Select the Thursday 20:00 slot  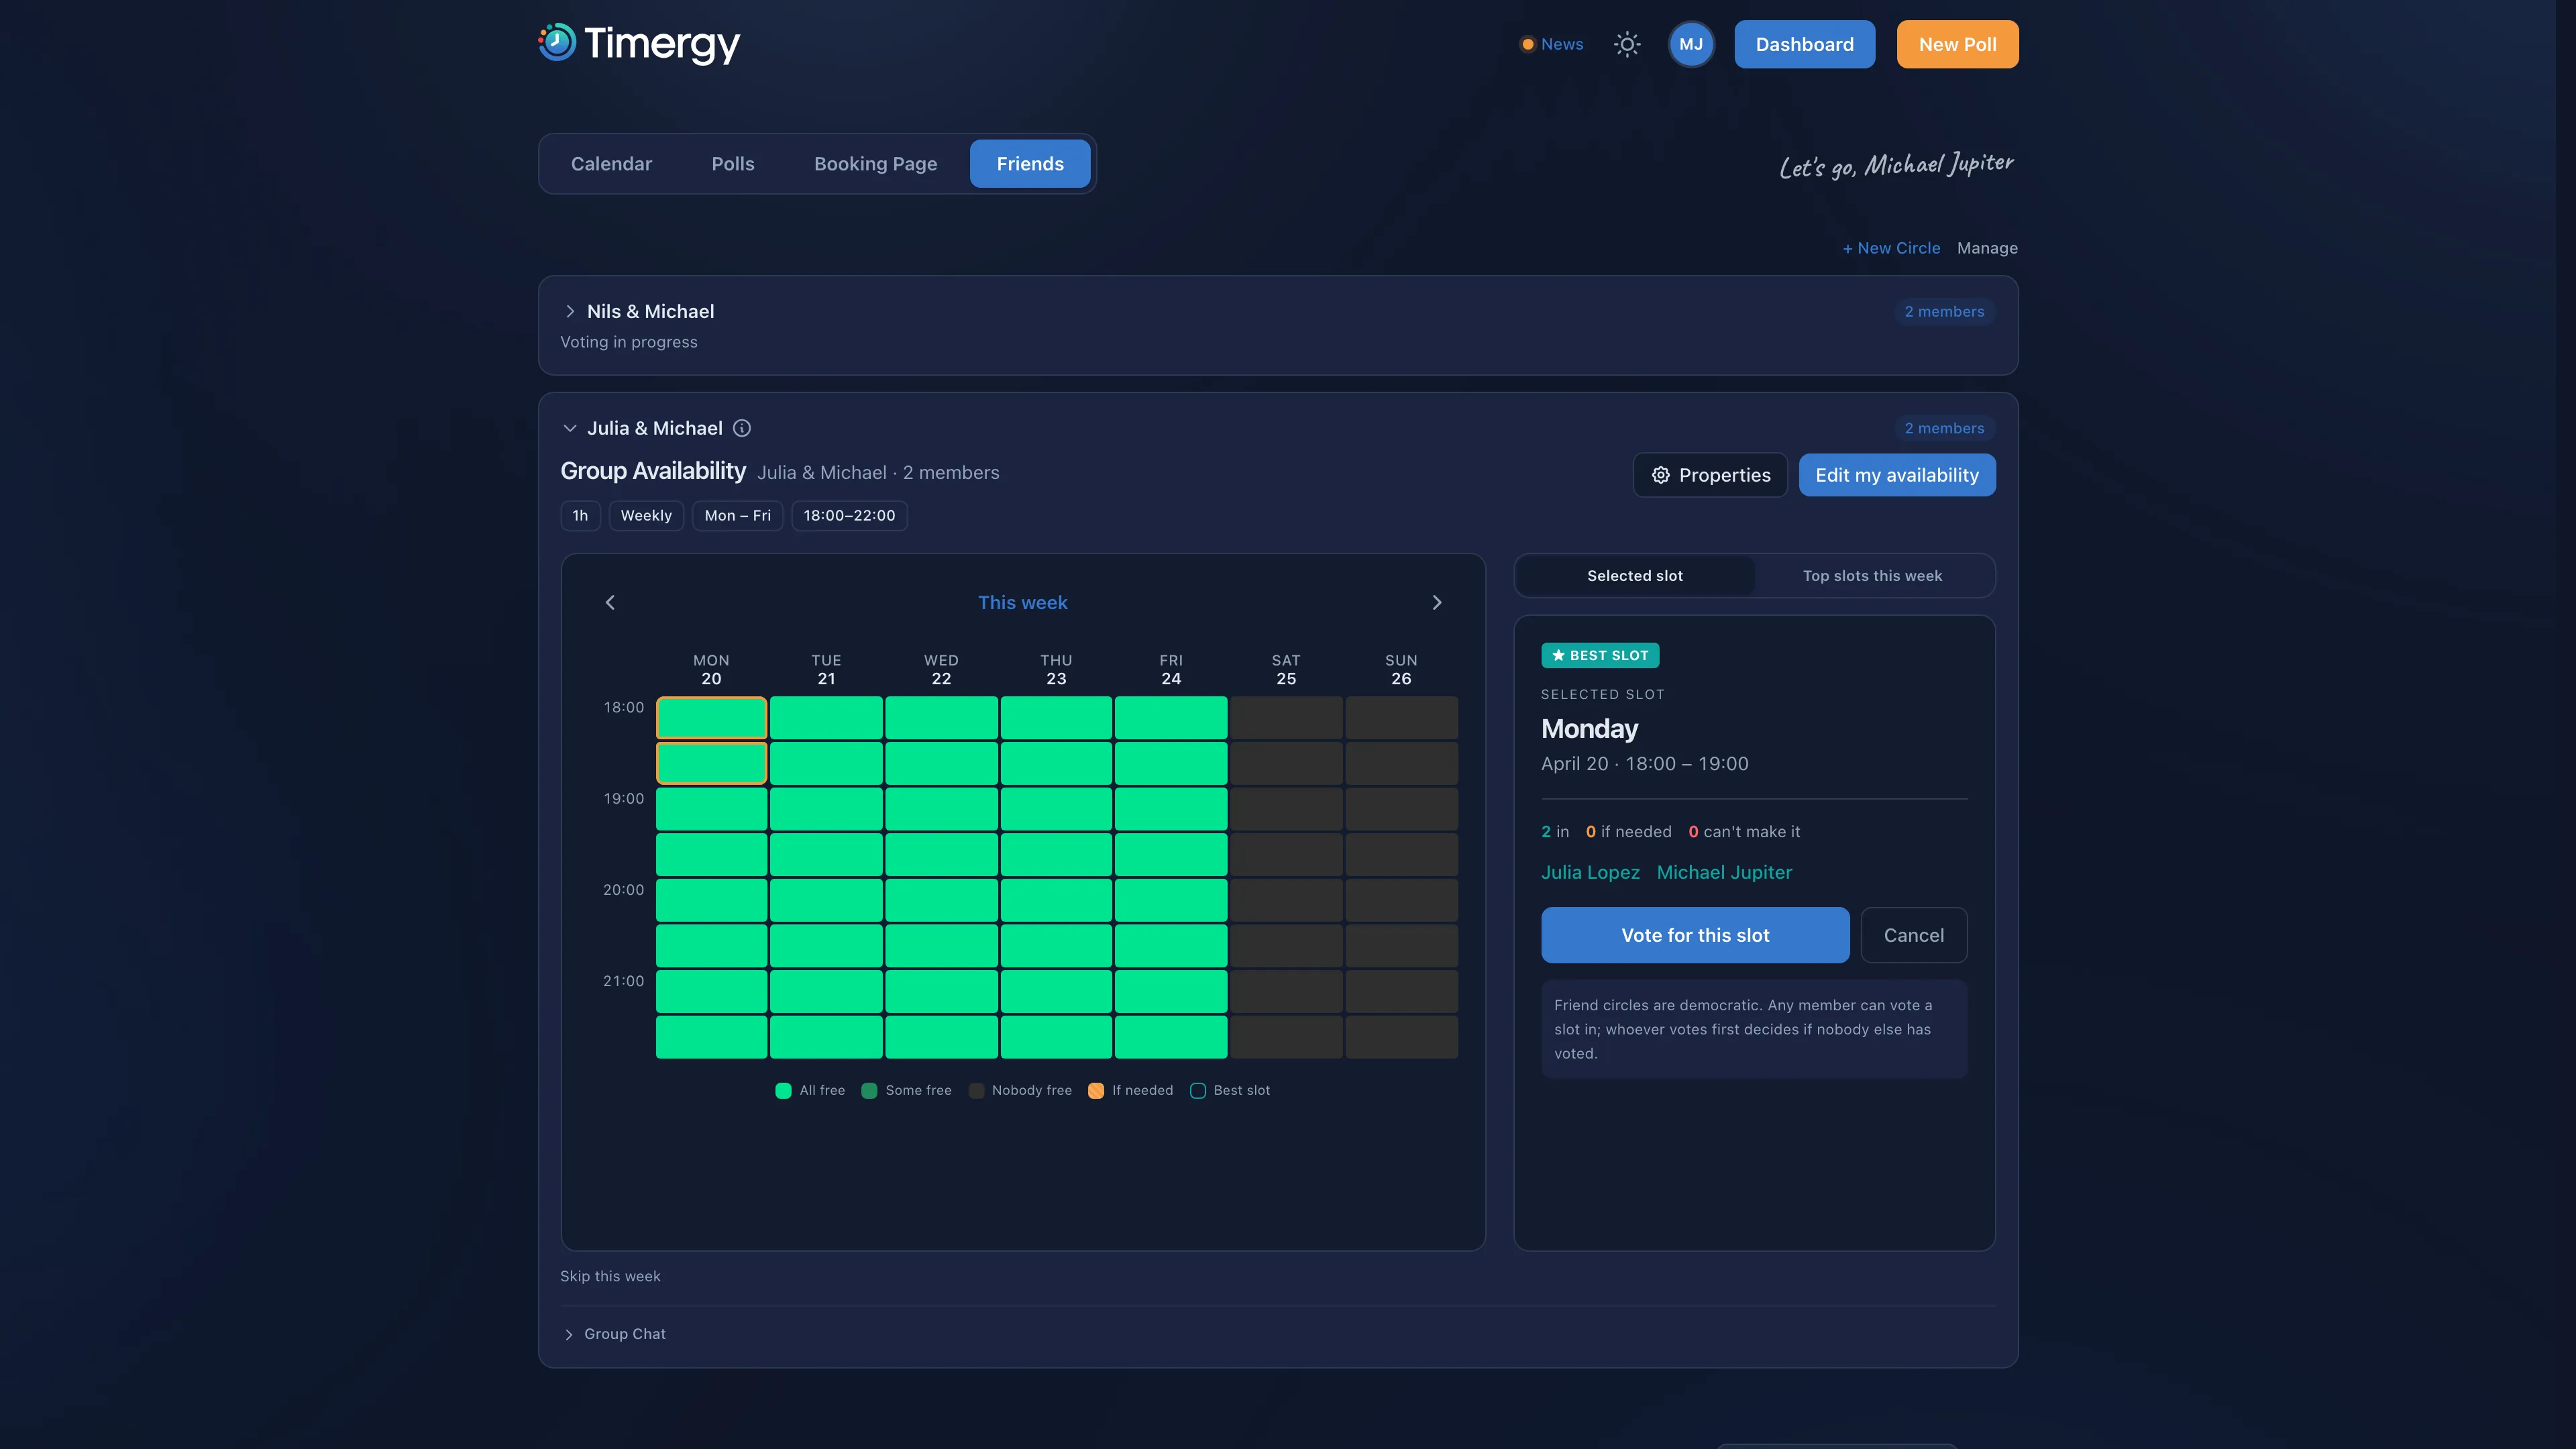click(x=1056, y=900)
